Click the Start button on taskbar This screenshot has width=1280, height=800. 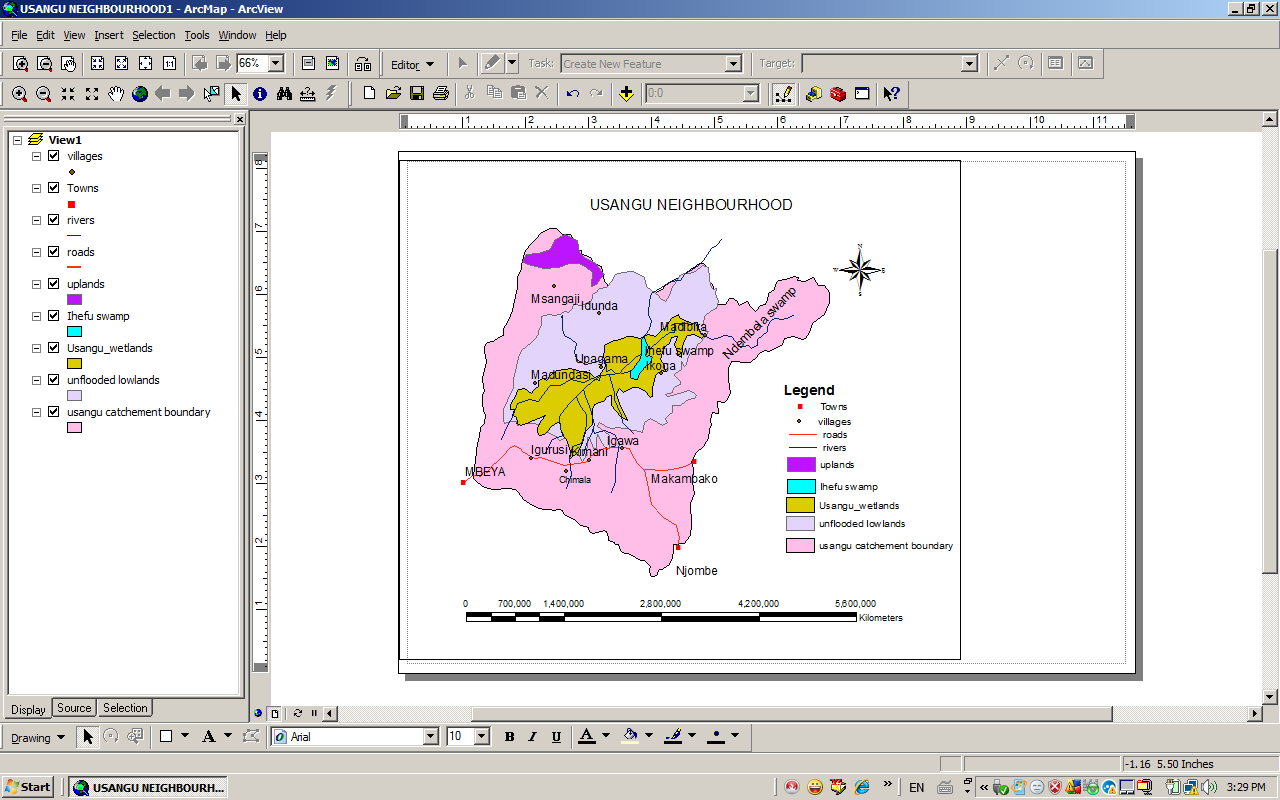click(x=28, y=787)
